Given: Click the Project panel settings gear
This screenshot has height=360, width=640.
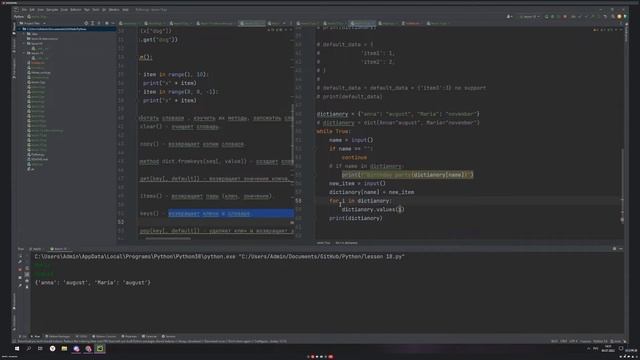Looking at the screenshot, I should pyautogui.click(x=107, y=23).
